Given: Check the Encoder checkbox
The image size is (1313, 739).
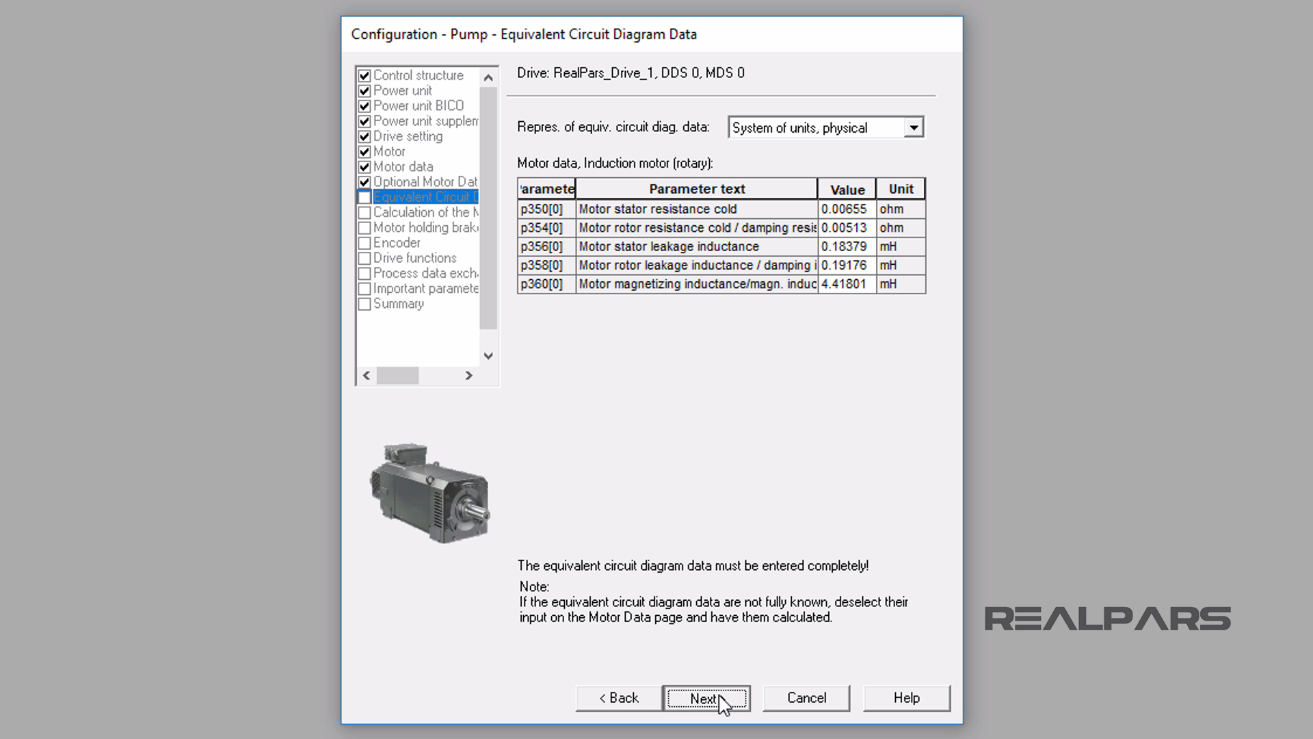Looking at the screenshot, I should [x=365, y=242].
